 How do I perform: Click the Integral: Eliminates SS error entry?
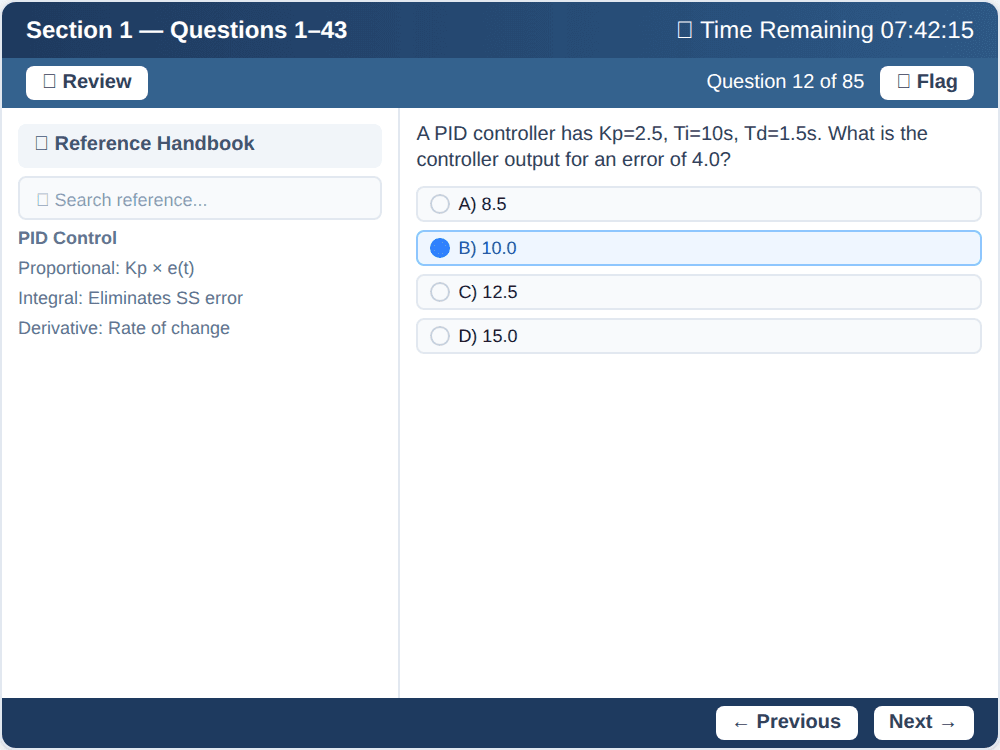(x=130, y=298)
